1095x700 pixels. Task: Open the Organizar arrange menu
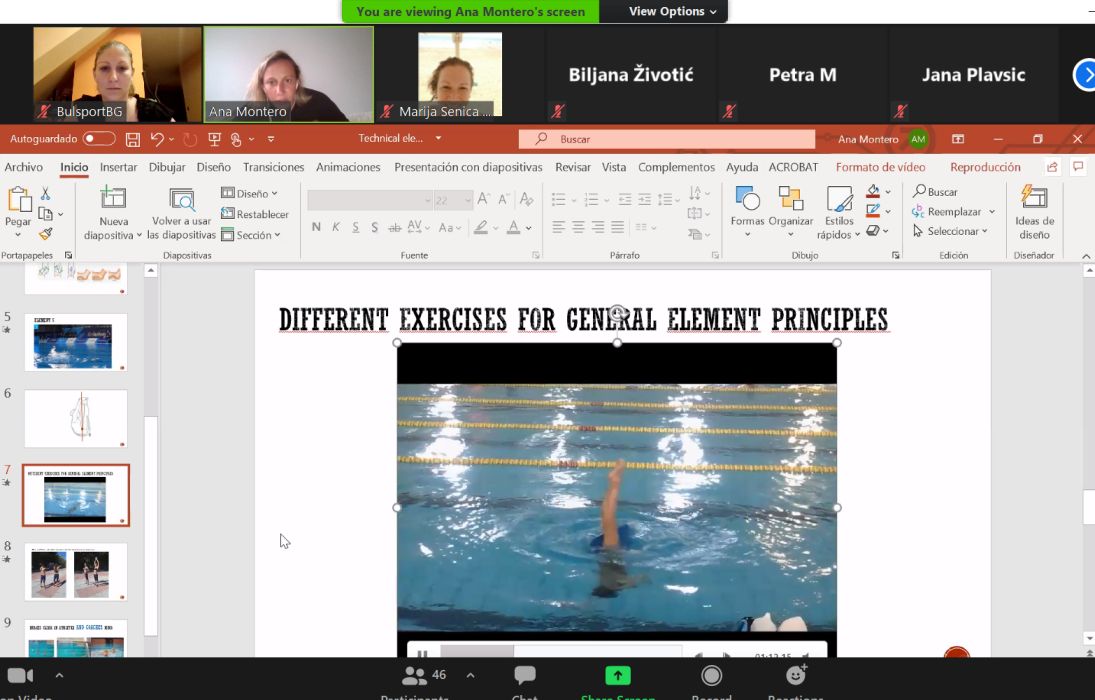coord(791,212)
